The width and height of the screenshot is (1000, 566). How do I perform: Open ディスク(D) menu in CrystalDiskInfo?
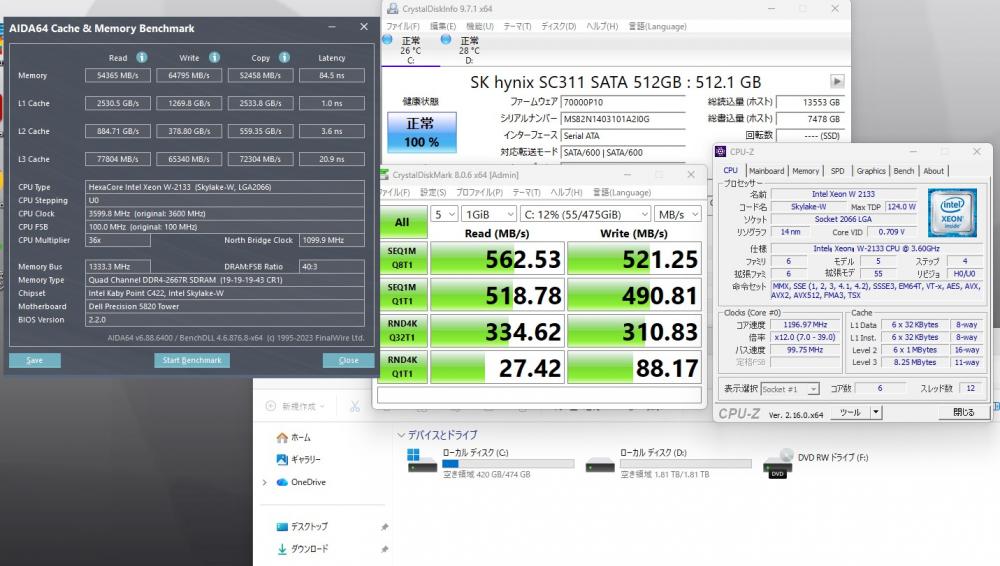(558, 26)
